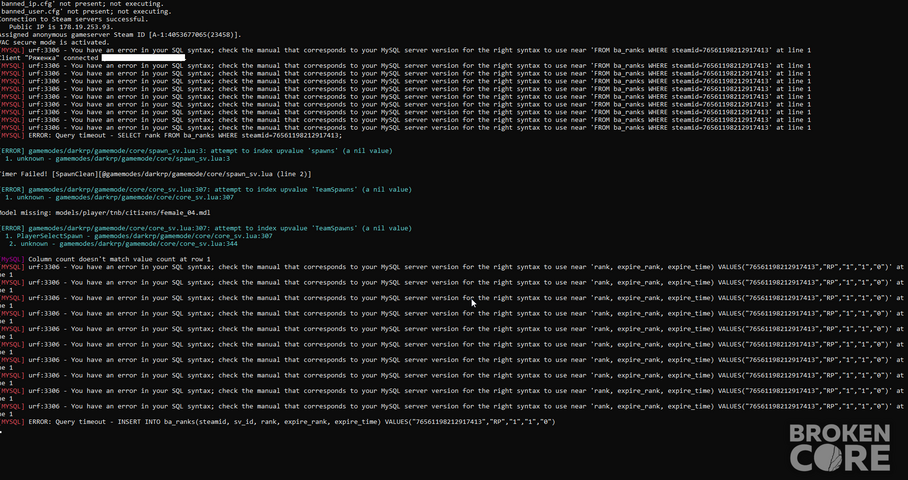The height and width of the screenshot is (480, 908).
Task: Click the "VAC secure mode is activated" line
Action: [54, 42]
